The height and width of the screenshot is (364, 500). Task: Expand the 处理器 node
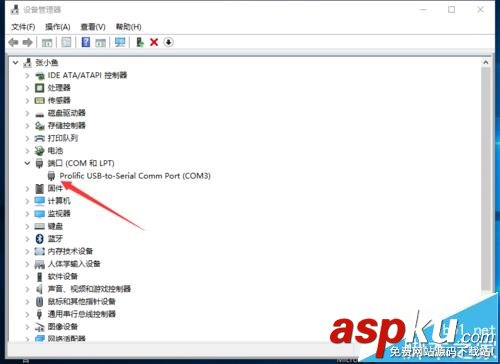coord(27,88)
